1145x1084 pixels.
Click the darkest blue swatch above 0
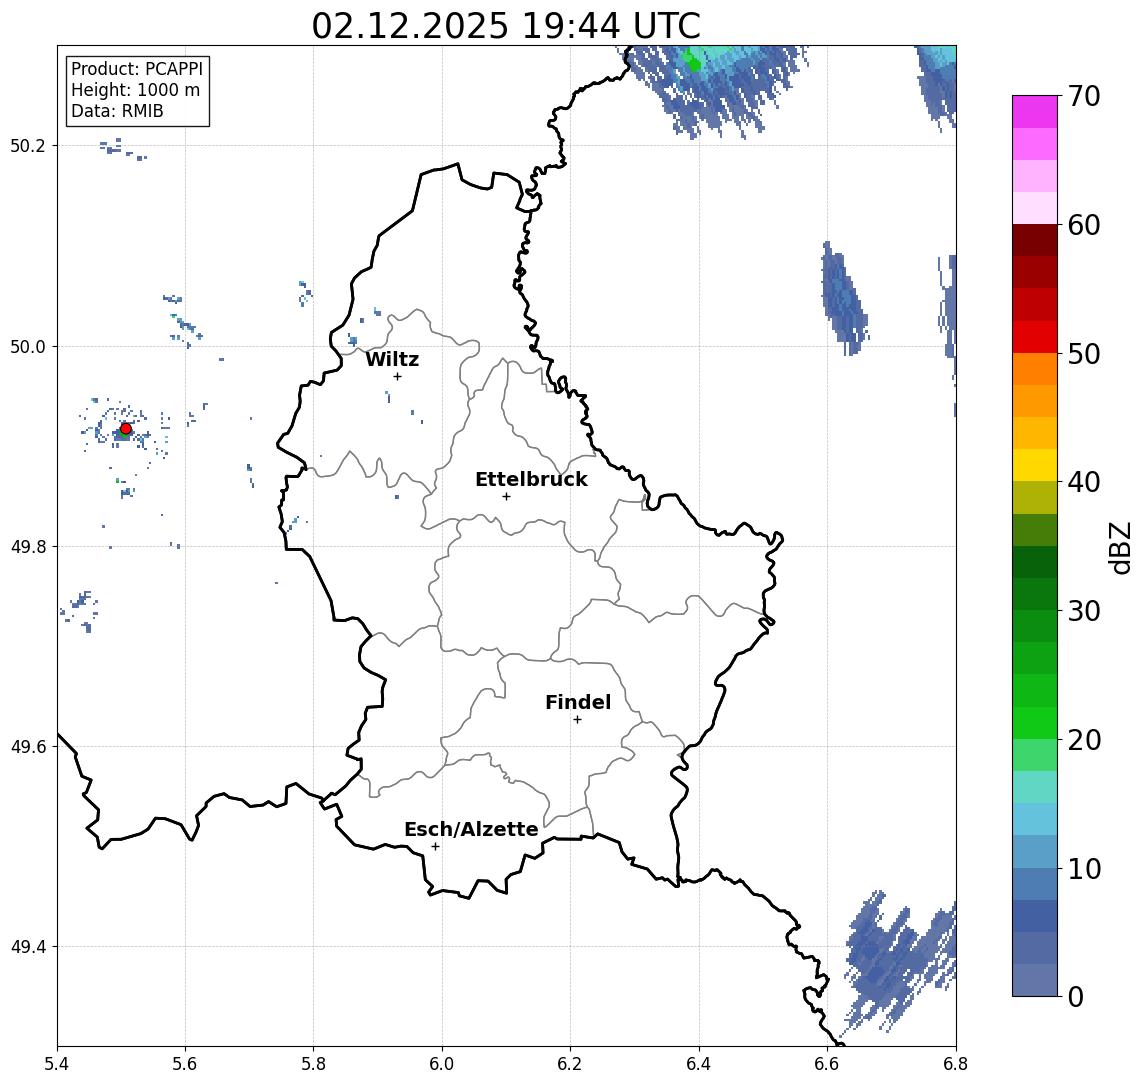1035,915
